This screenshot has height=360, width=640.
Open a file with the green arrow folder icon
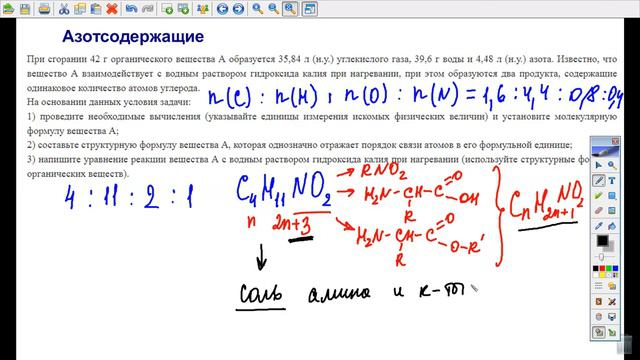point(8,9)
